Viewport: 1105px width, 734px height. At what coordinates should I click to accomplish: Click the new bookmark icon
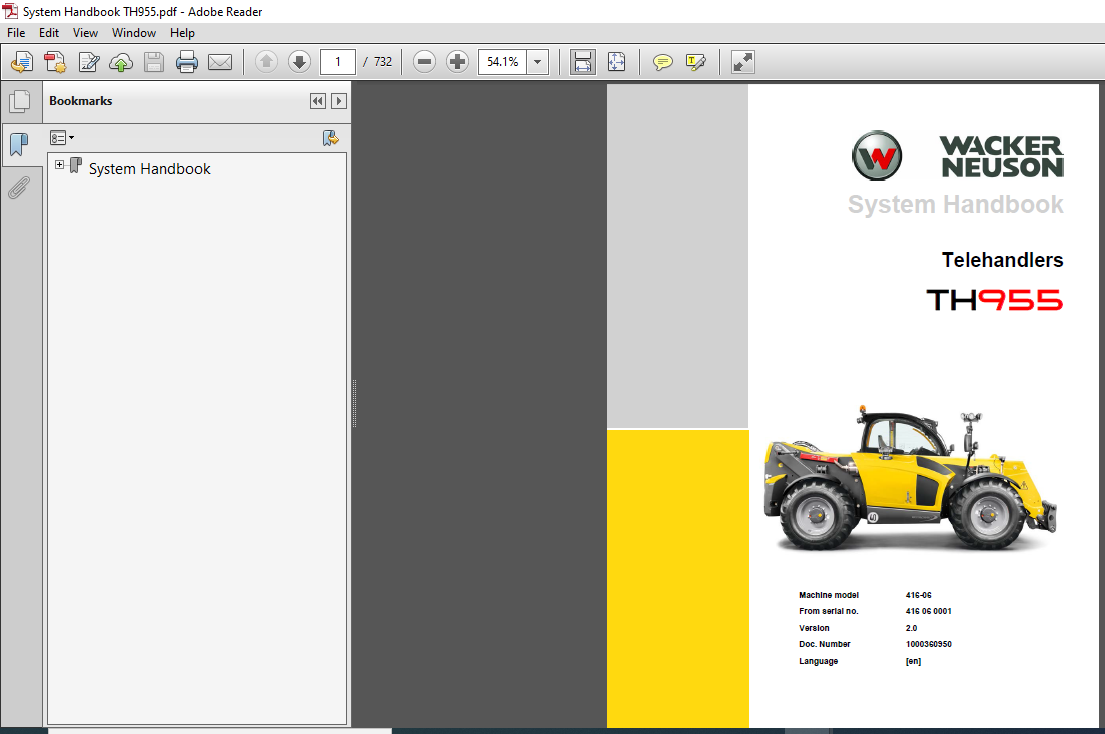point(331,138)
